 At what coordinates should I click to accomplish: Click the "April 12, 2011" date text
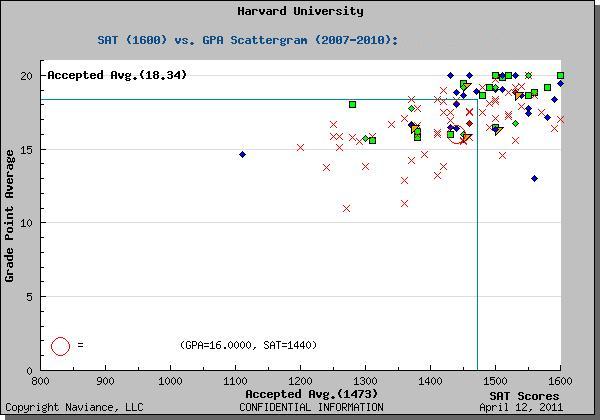pos(521,407)
